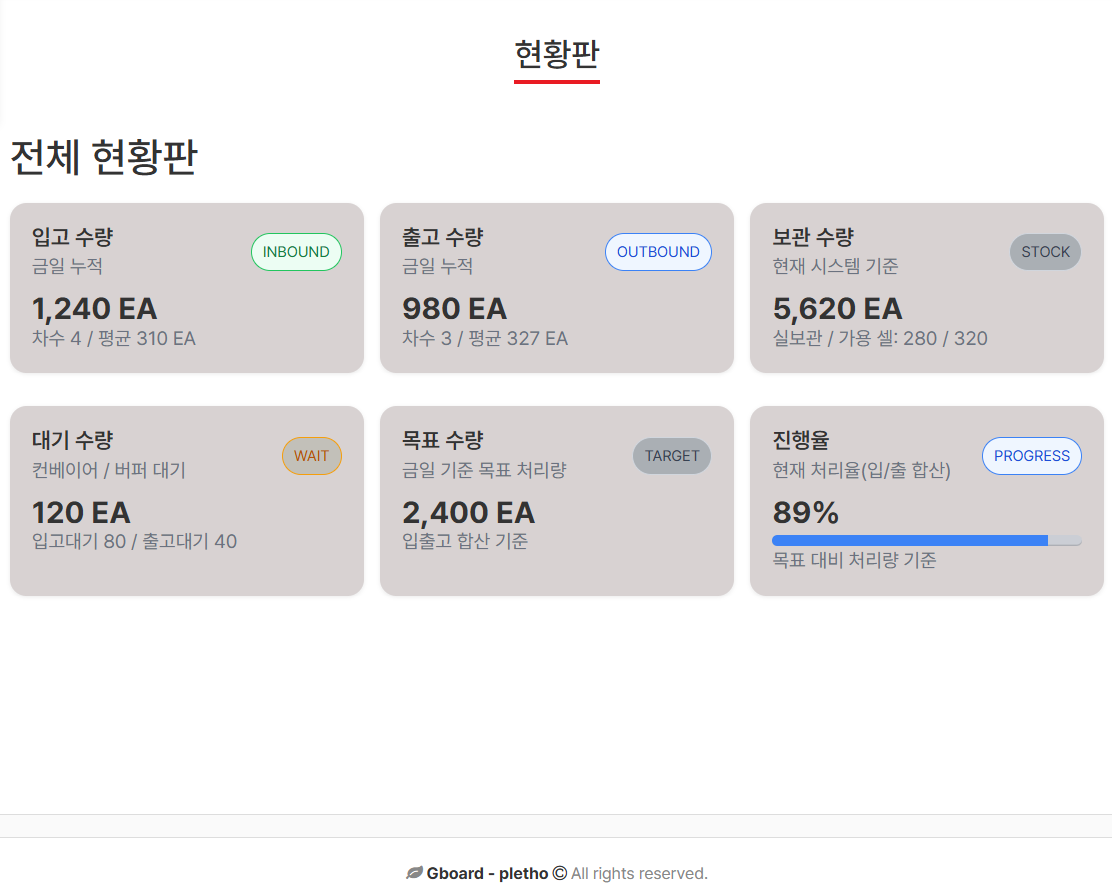The image size is (1112, 888).
Task: Click the 980 EA outbound figure
Action: click(x=455, y=309)
